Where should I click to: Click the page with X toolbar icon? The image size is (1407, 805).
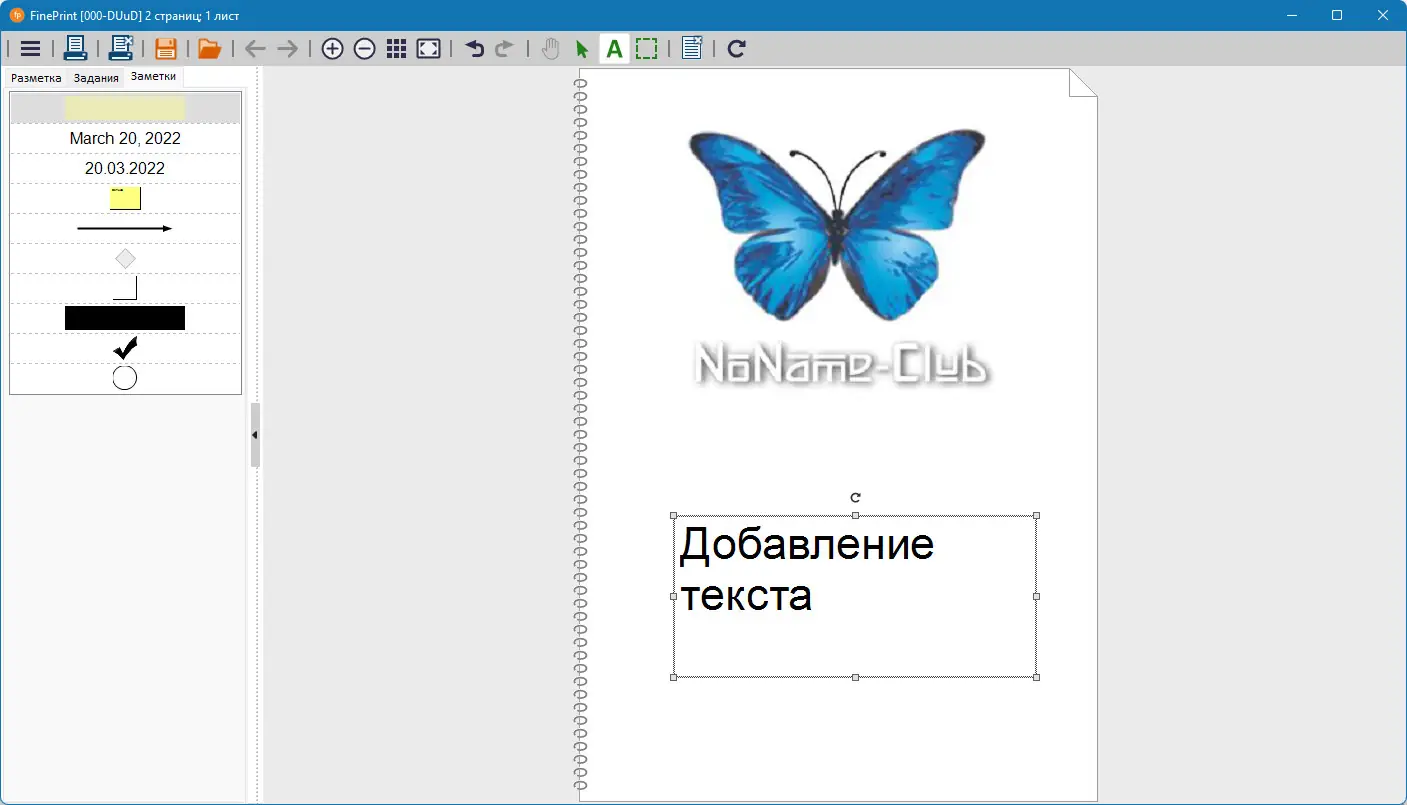(x=692, y=48)
